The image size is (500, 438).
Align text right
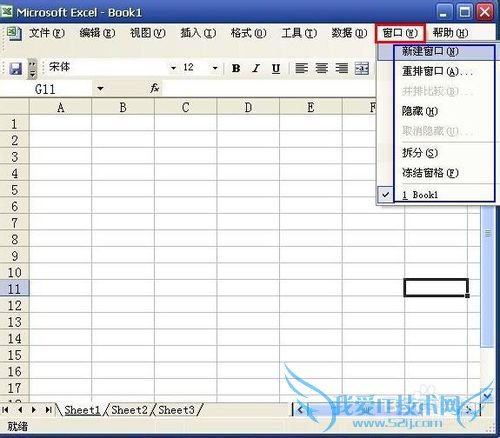342,68
